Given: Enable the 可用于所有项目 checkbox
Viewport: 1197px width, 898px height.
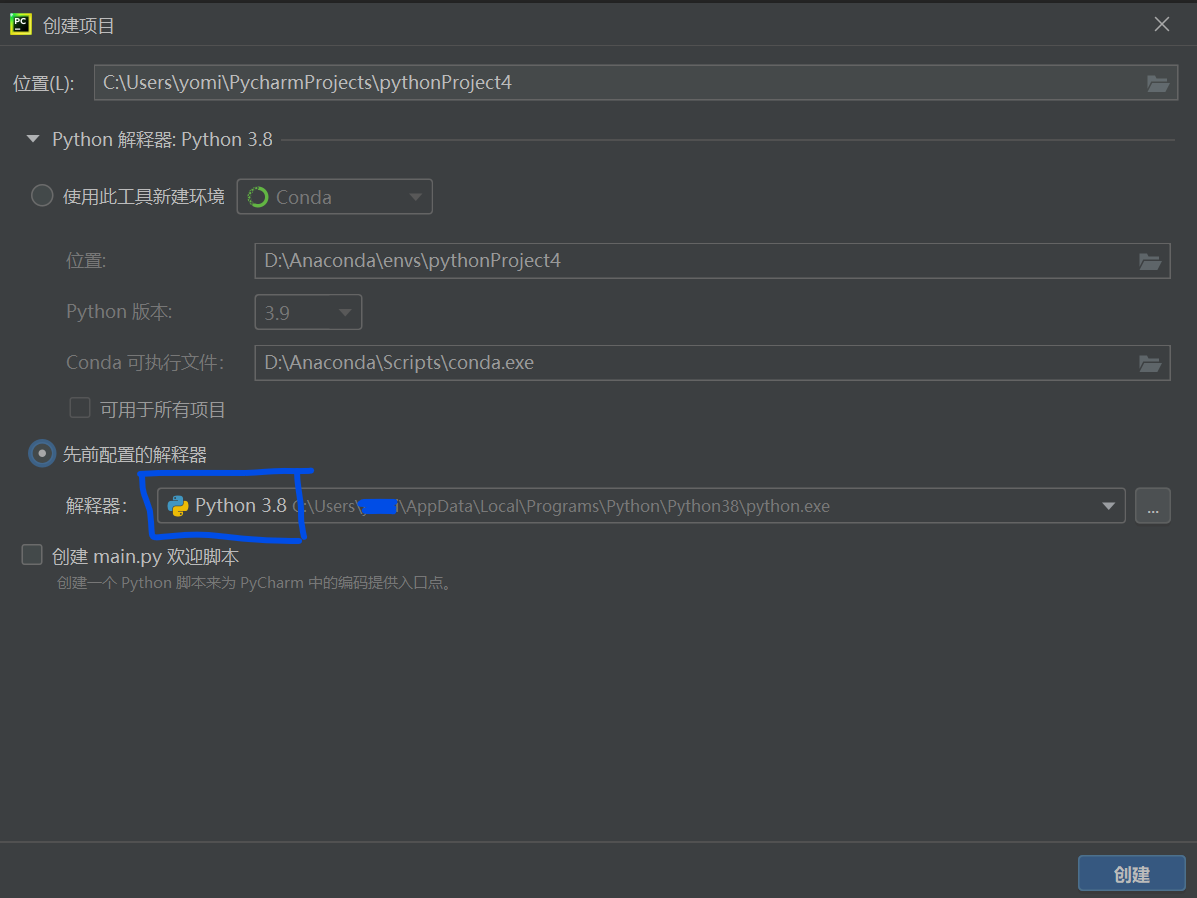Looking at the screenshot, I should (x=80, y=407).
